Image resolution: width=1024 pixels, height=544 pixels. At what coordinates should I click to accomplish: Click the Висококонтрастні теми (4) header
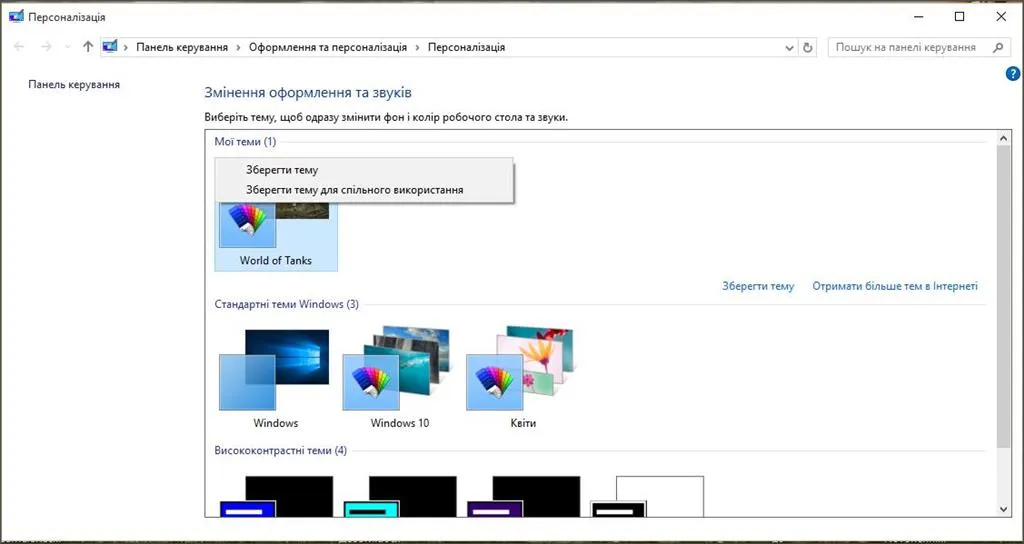click(281, 451)
